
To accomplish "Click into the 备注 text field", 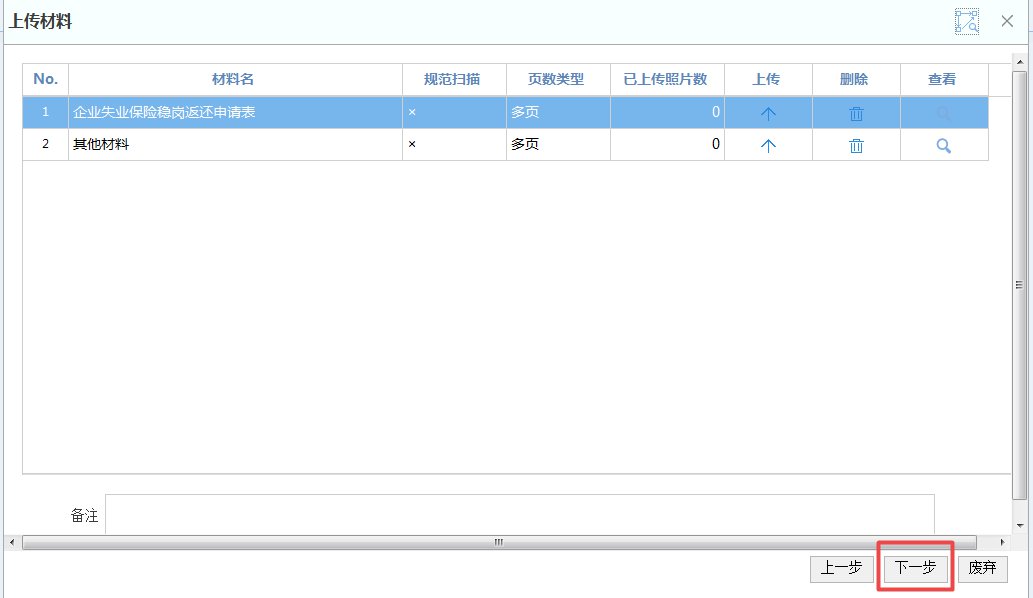I will (x=520, y=514).
